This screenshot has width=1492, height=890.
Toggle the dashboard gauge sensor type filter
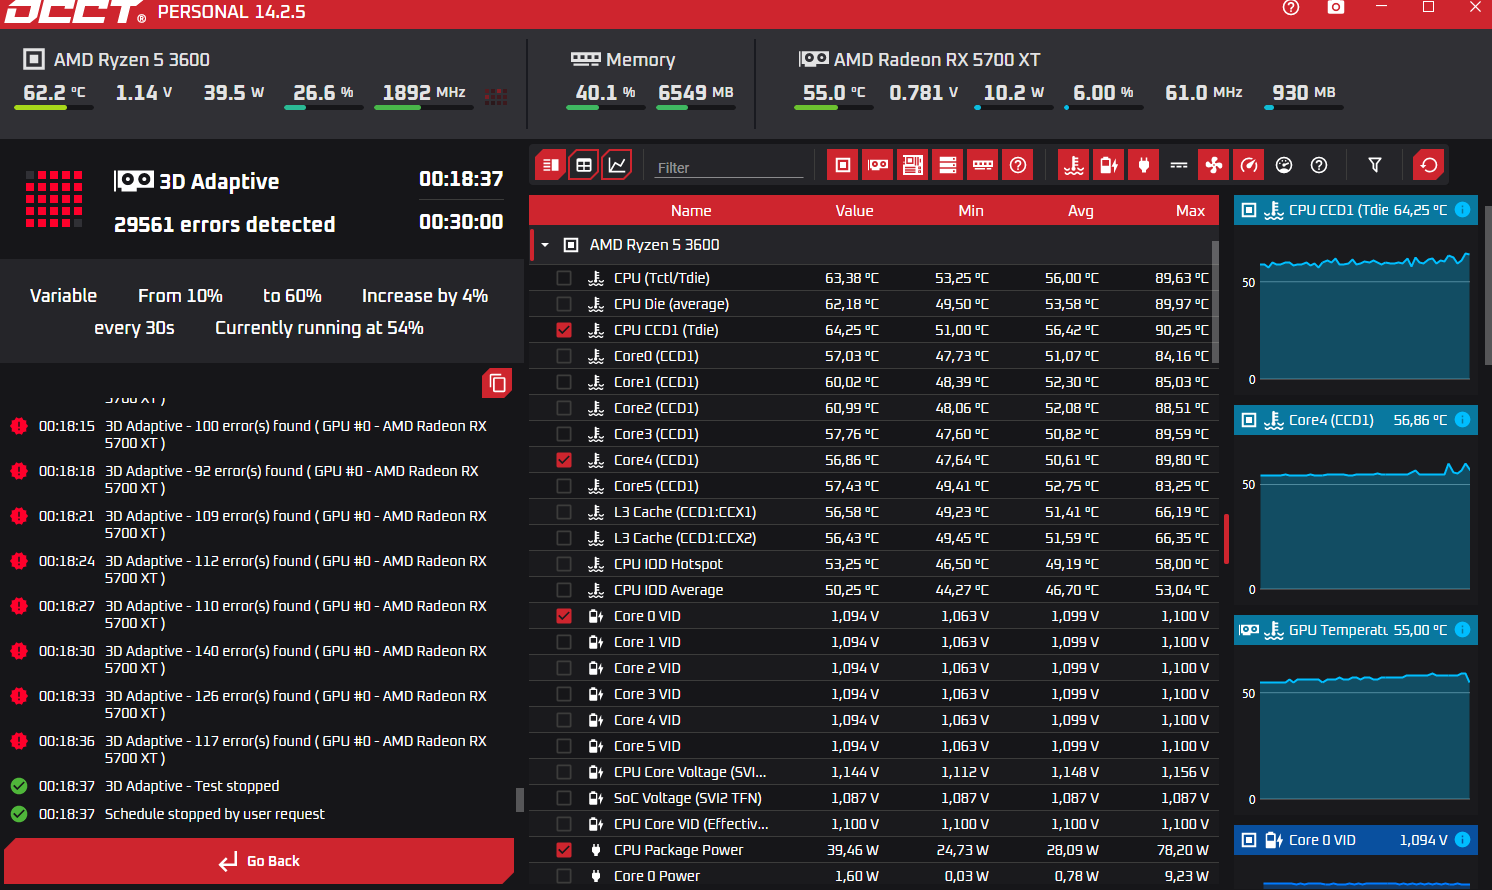(1284, 165)
